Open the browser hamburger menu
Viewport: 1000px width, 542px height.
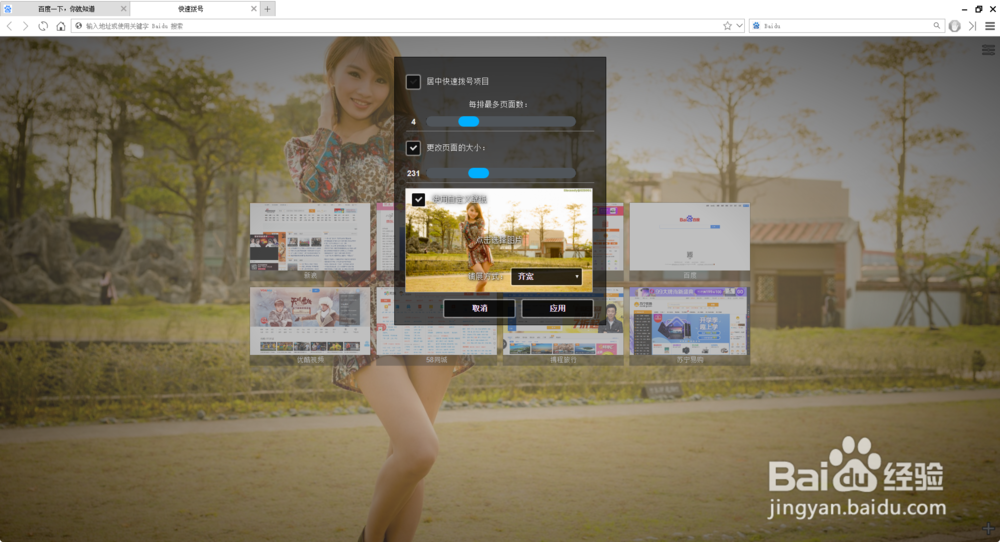point(990,26)
